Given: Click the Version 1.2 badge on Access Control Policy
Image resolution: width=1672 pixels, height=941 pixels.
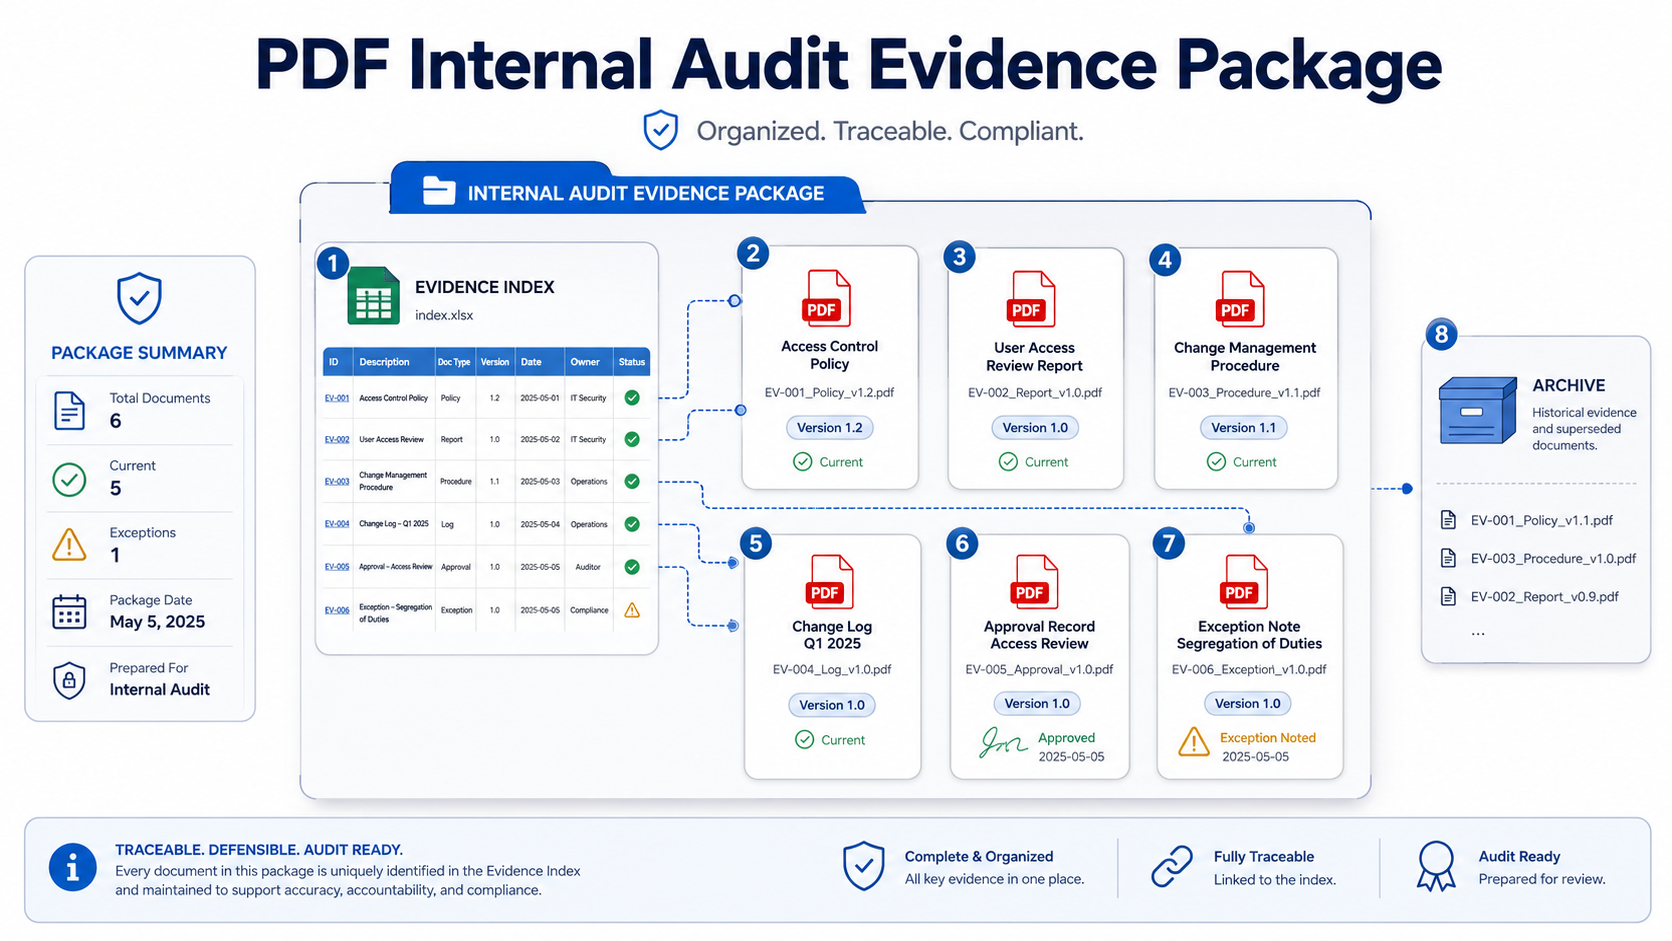Looking at the screenshot, I should pyautogui.click(x=830, y=427).
